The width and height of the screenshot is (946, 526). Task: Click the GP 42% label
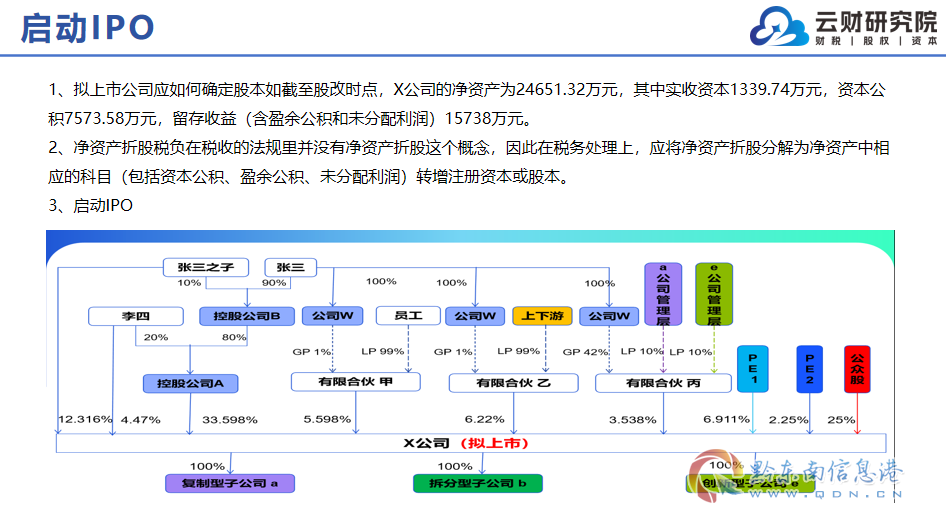point(586,352)
